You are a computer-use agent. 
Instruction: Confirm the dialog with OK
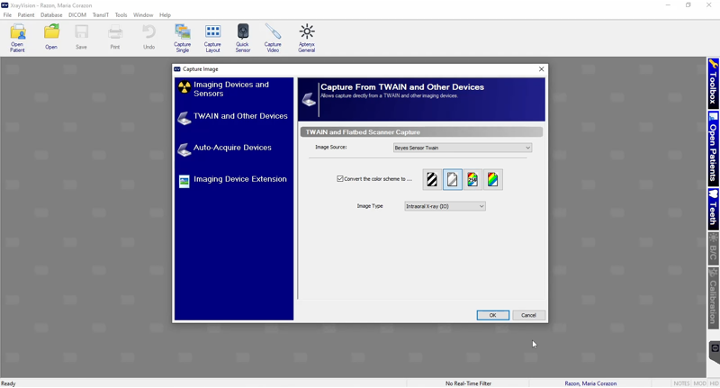[493, 315]
